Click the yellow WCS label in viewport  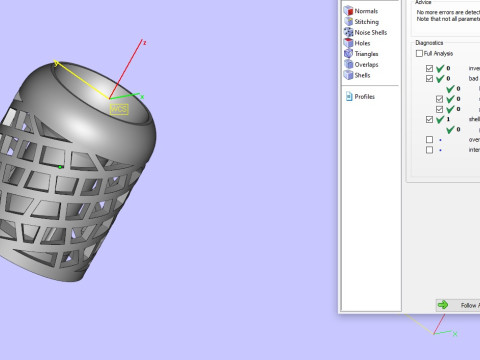[x=119, y=109]
